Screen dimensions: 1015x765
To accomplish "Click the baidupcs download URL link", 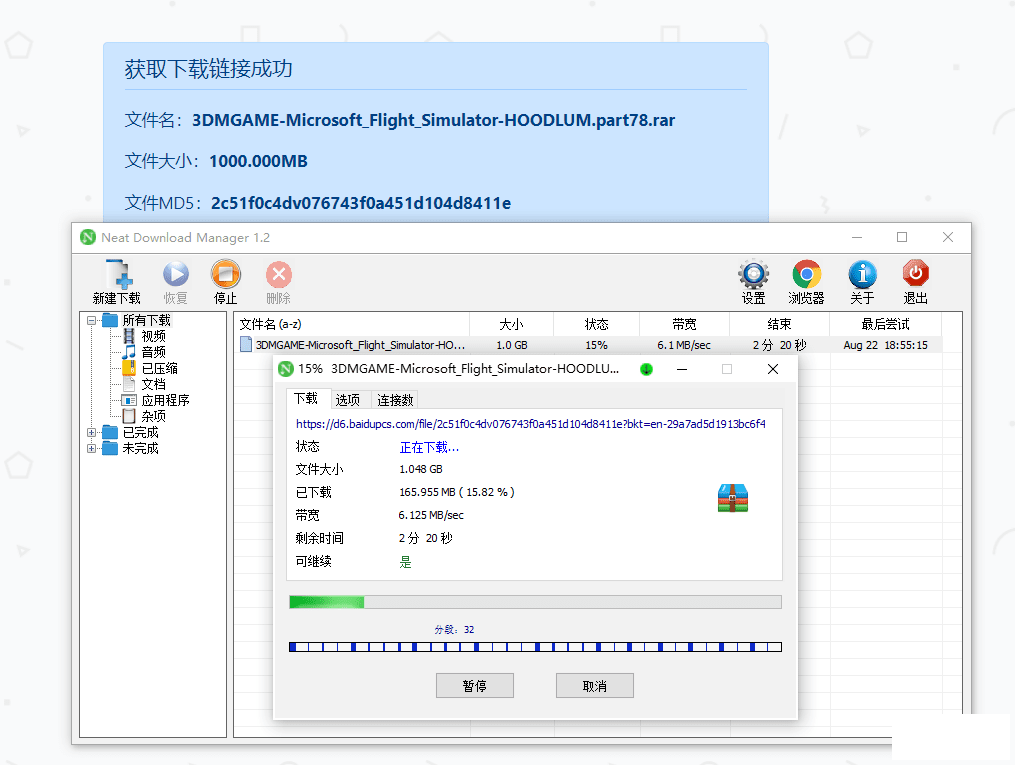I will coord(531,424).
